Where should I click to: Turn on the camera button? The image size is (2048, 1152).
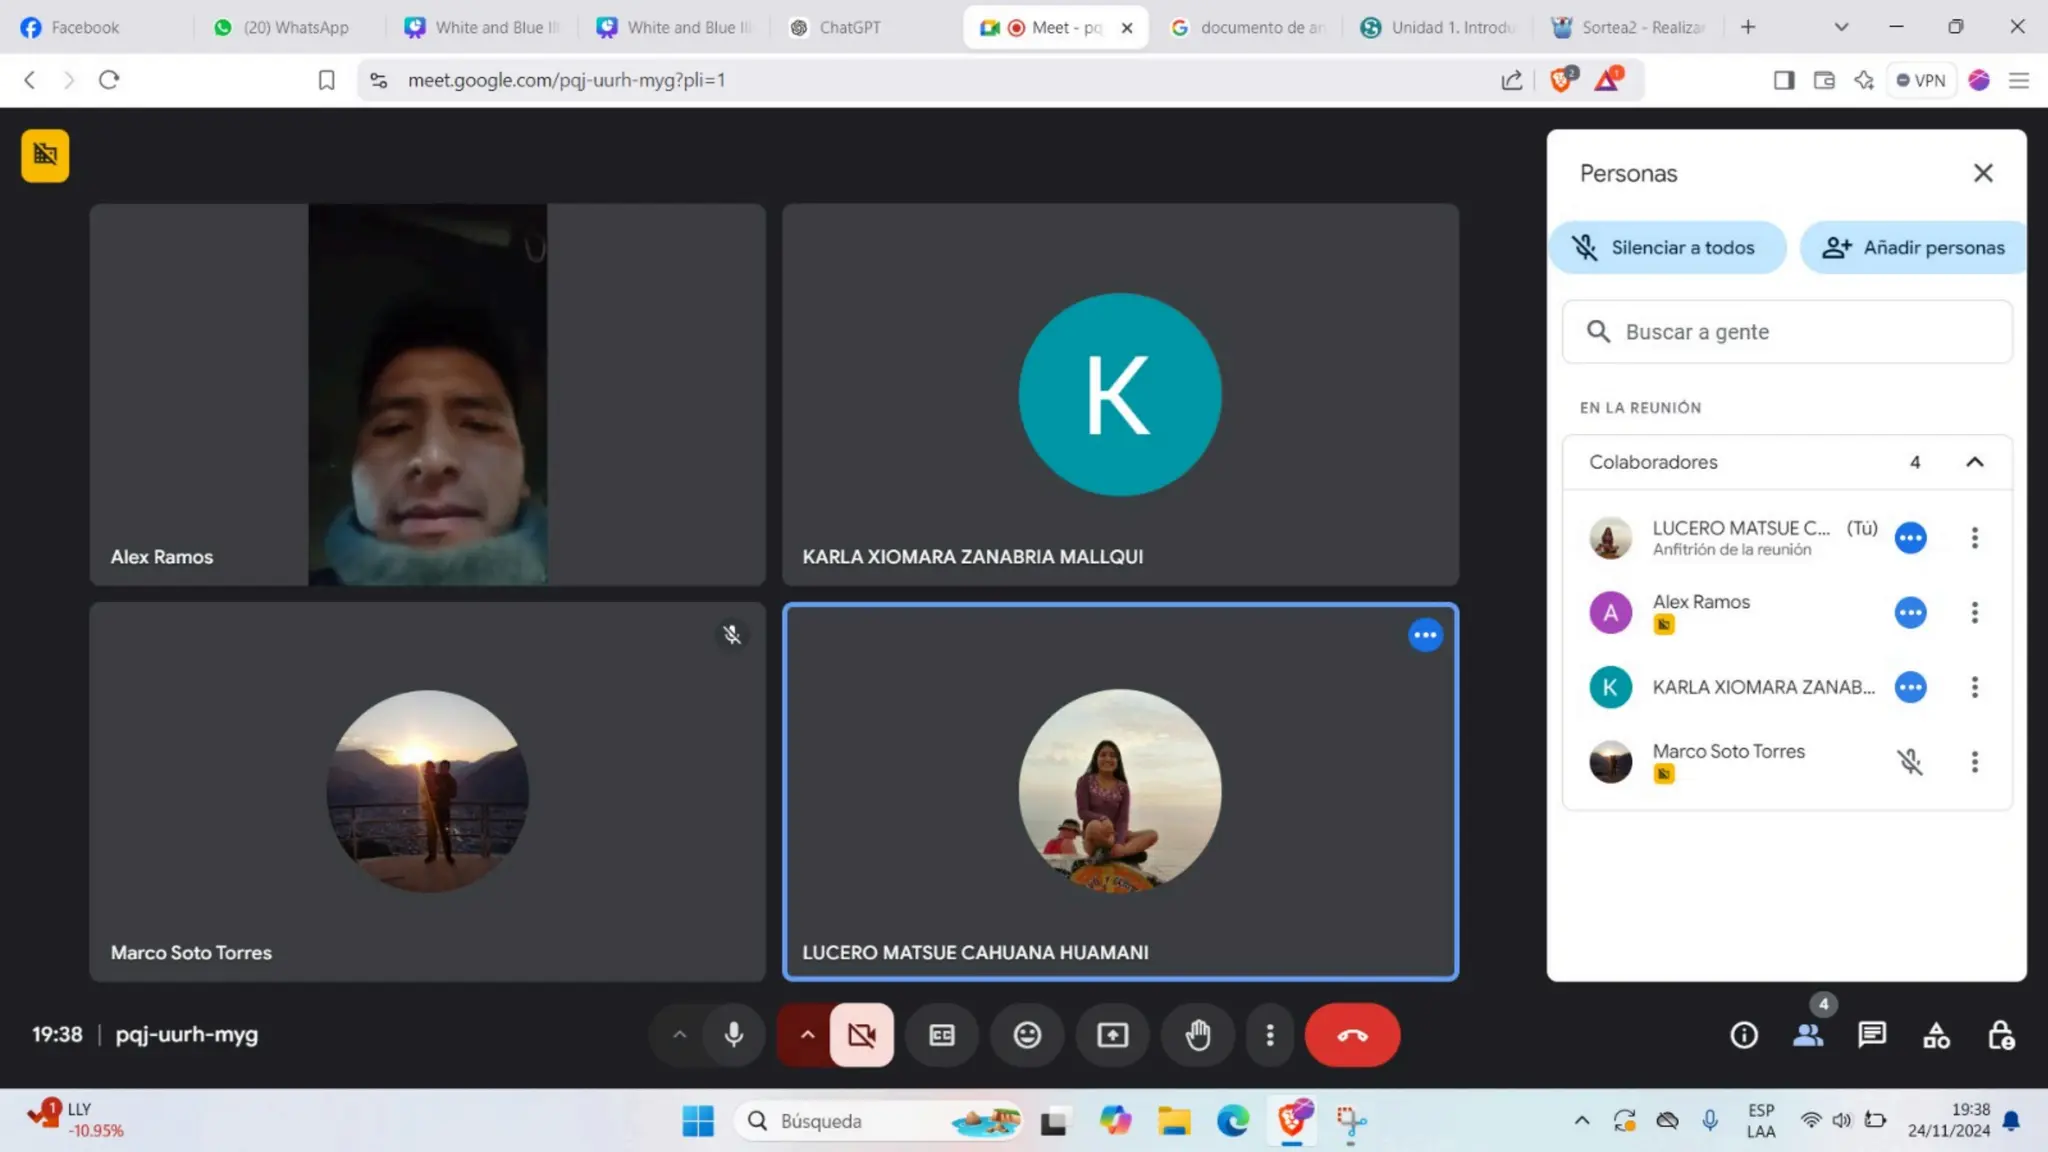click(x=861, y=1035)
